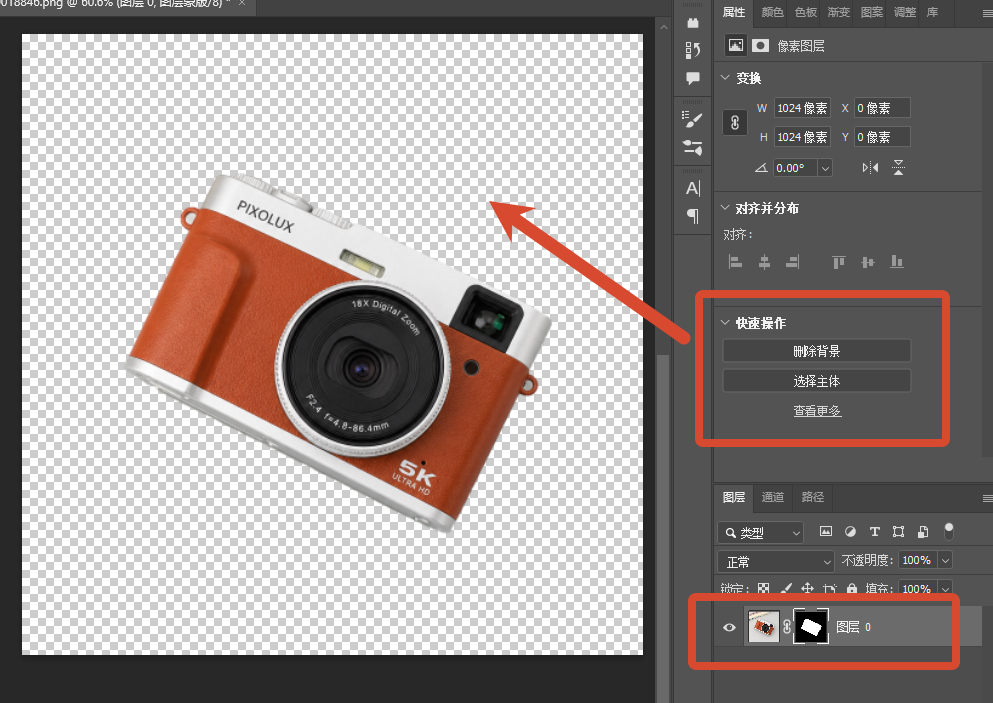Image resolution: width=993 pixels, height=703 pixels.
Task: Open the 不透明度 opacity slider dropdown
Action: point(946,560)
